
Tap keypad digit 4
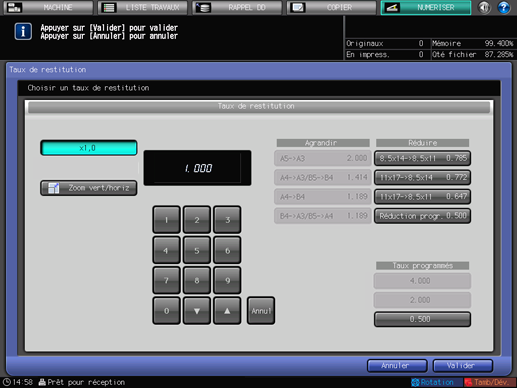[x=166, y=250]
